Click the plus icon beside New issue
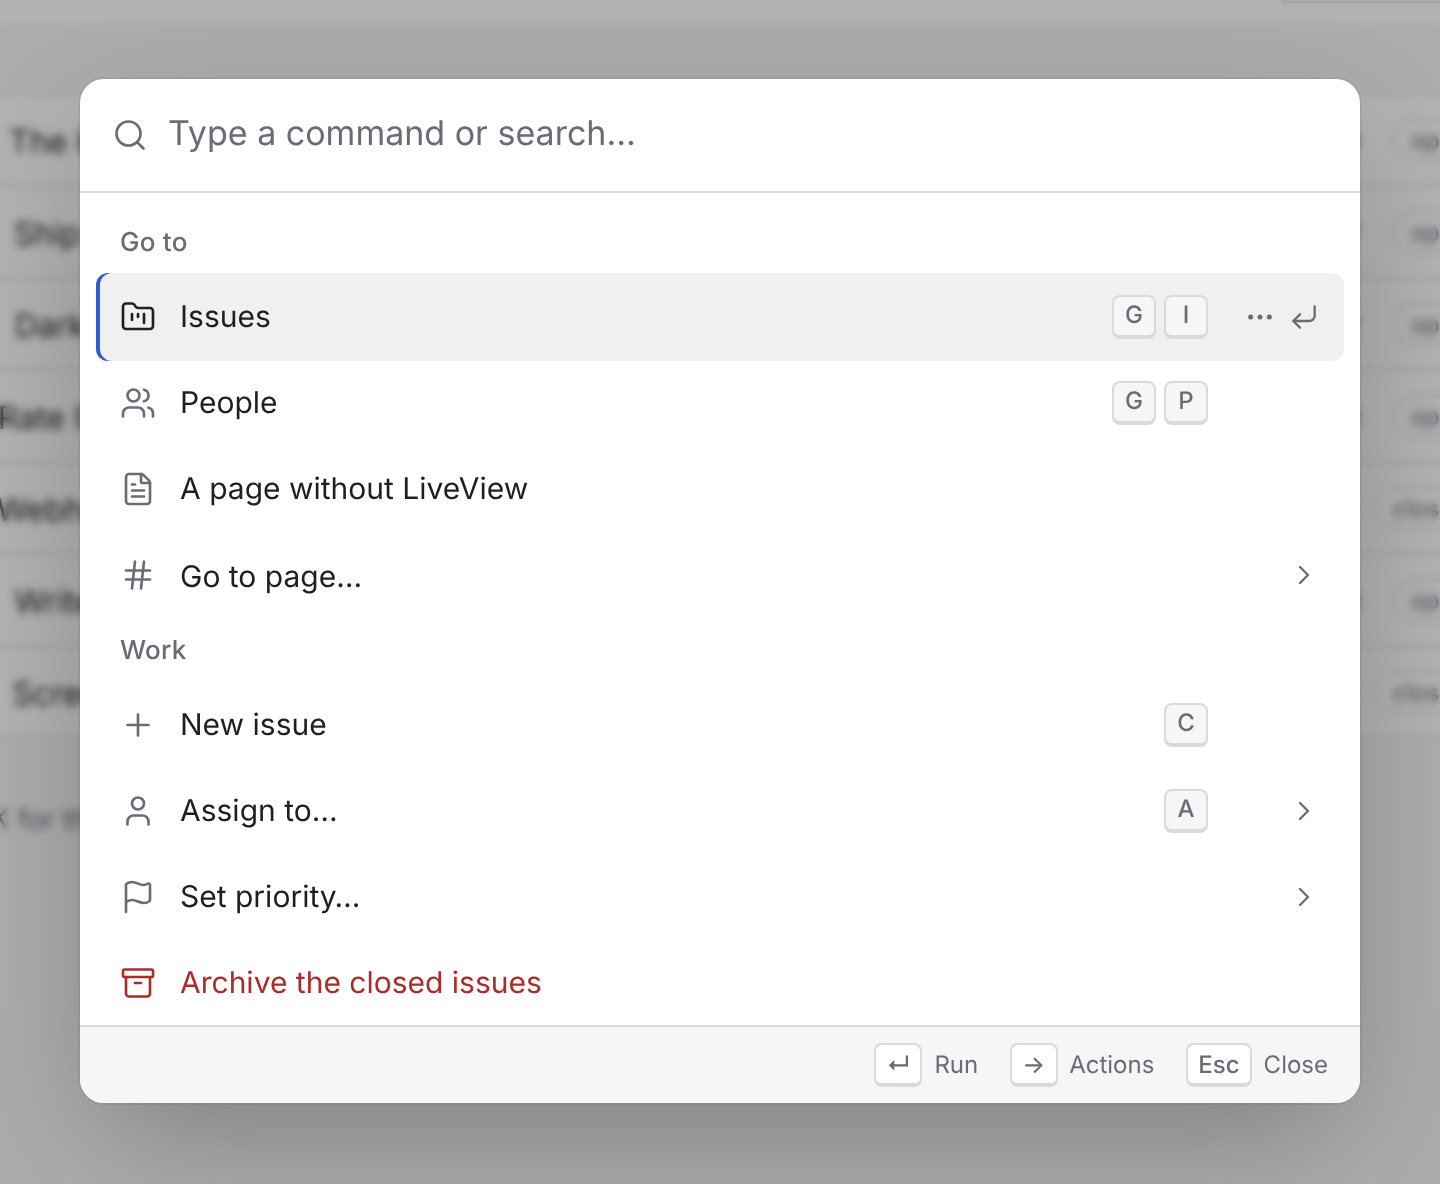 coord(138,725)
